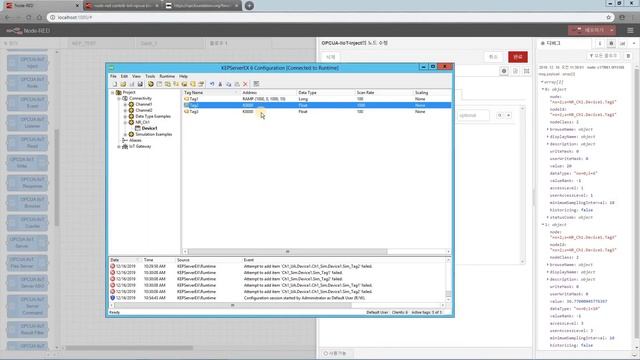Click the round yellow-black icon after Save As

[x=151, y=84]
